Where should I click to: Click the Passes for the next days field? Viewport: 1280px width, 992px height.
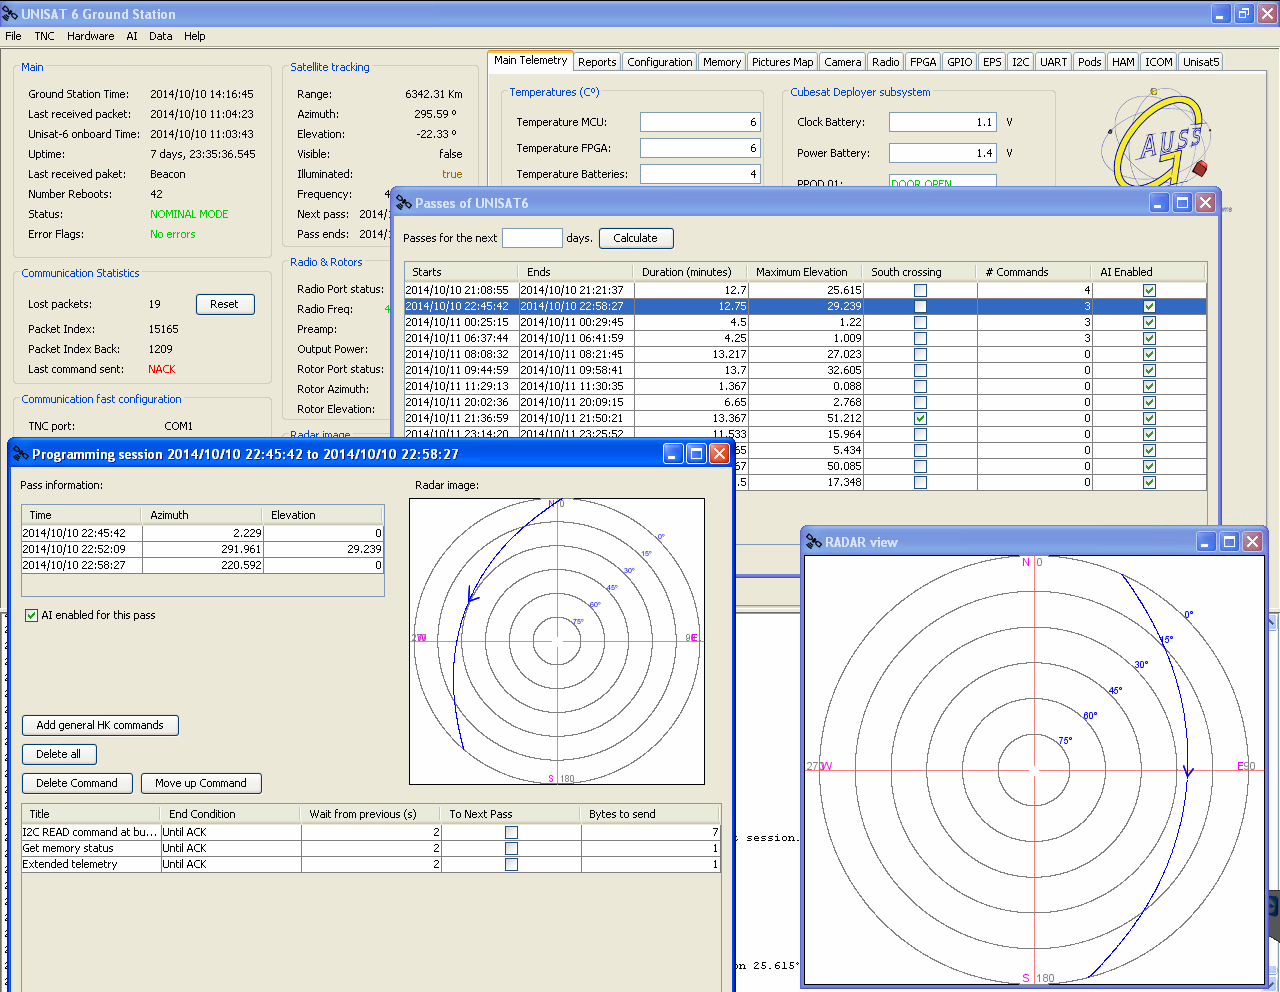(x=532, y=238)
